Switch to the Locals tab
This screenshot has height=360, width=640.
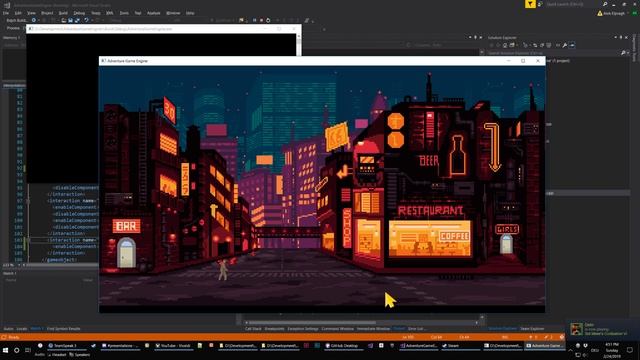pyautogui.click(x=22, y=329)
